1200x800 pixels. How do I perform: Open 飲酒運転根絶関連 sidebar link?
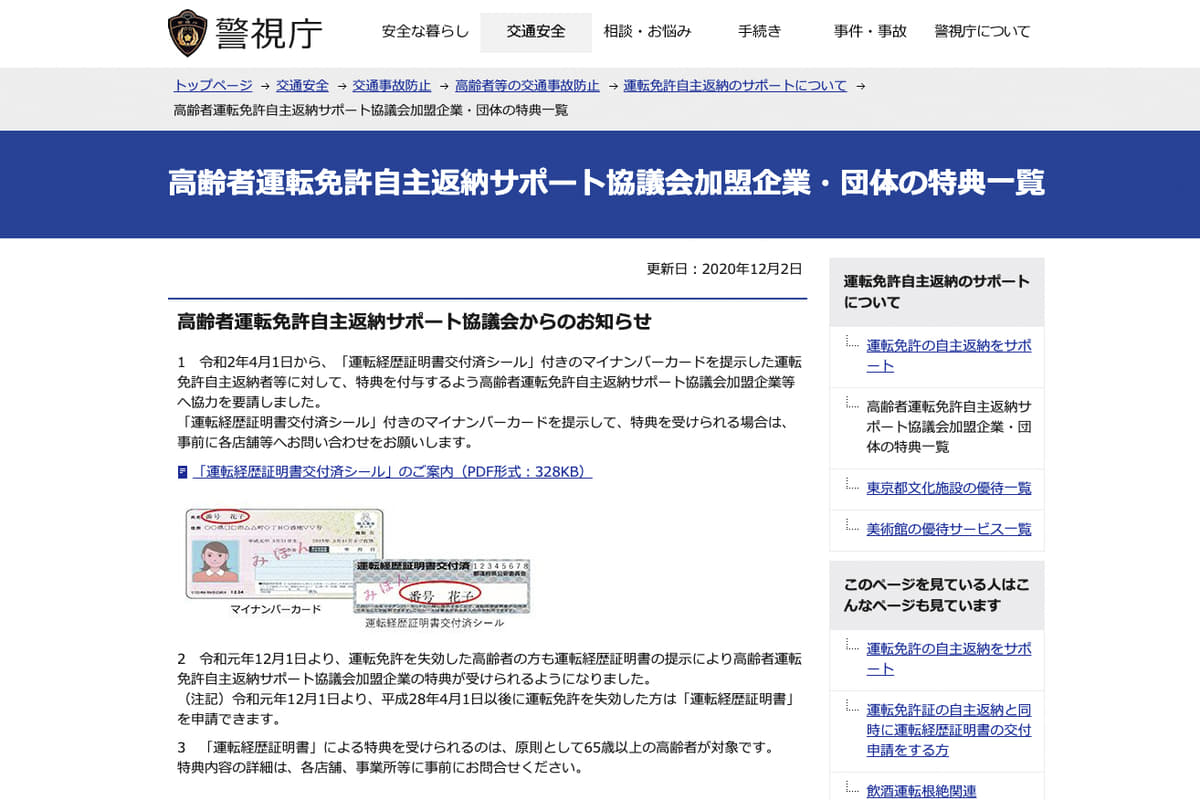point(921,791)
